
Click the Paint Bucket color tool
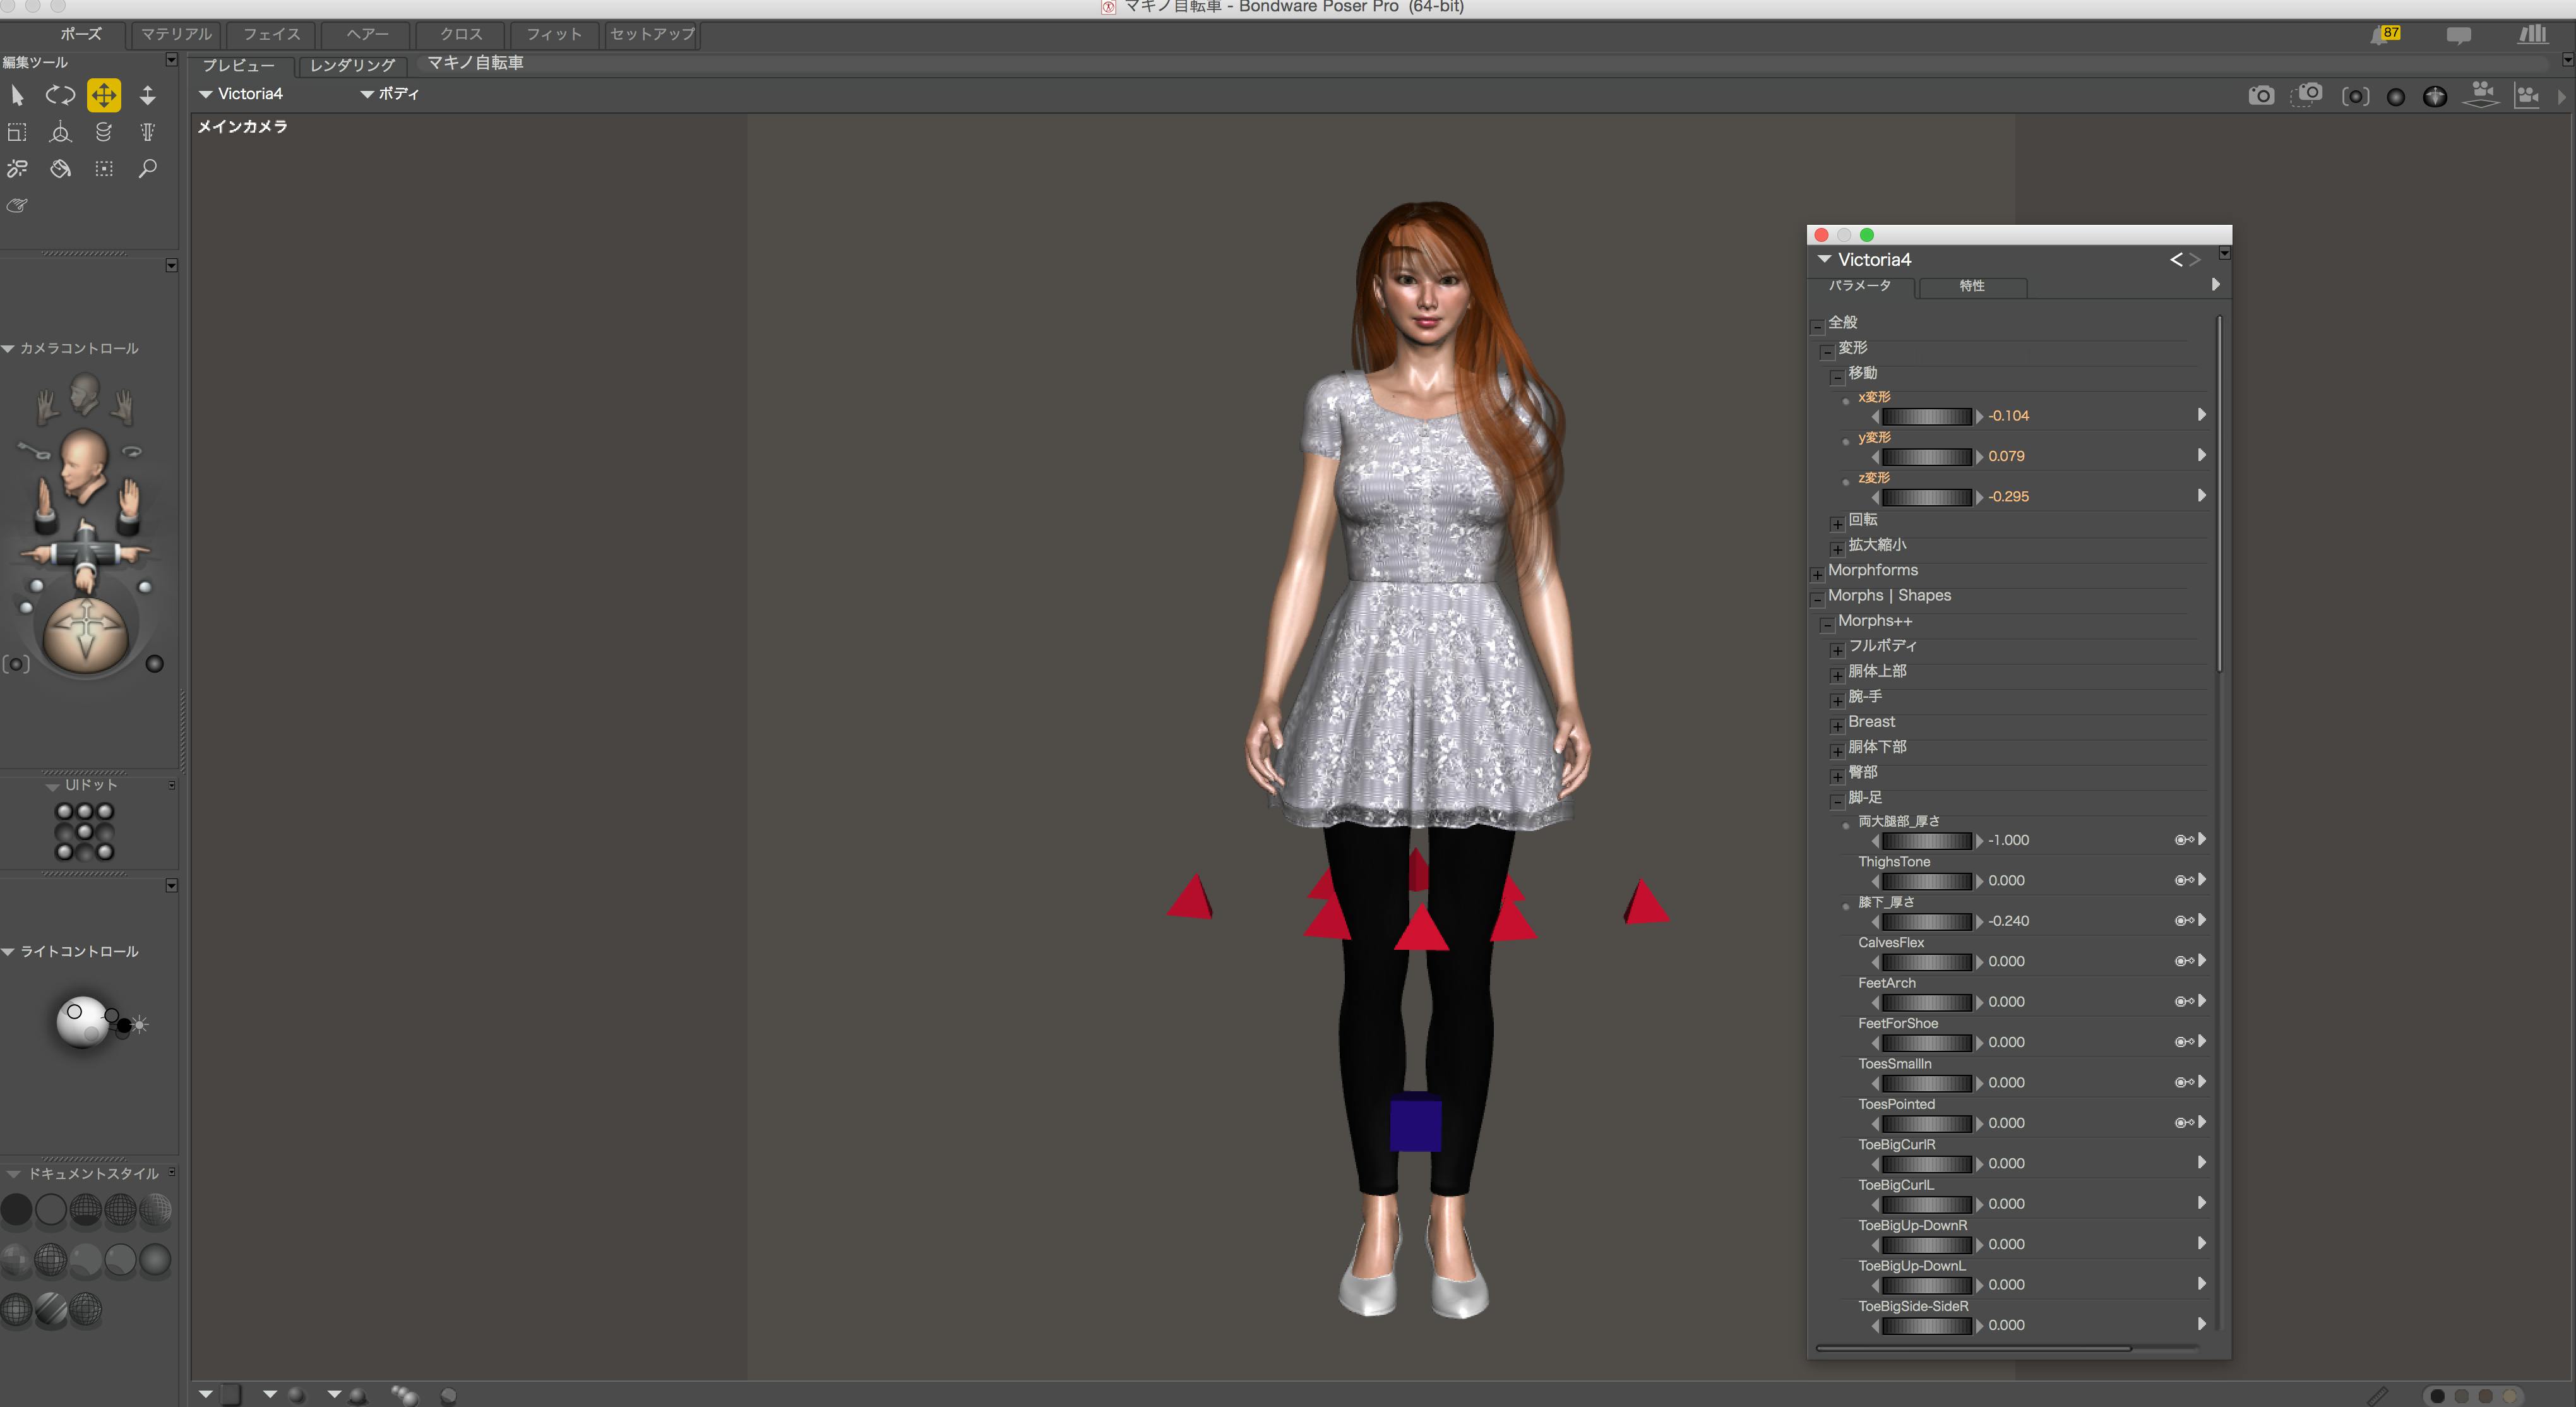click(60, 169)
